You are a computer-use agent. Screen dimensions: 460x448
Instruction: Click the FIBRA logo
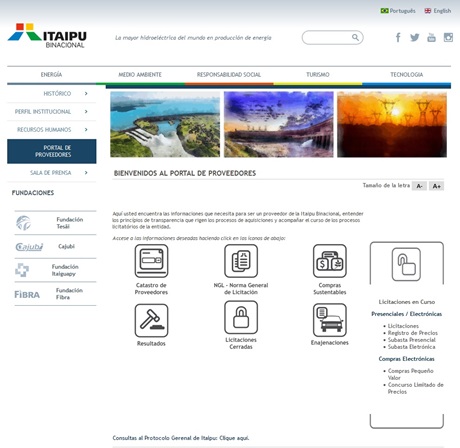(27, 294)
